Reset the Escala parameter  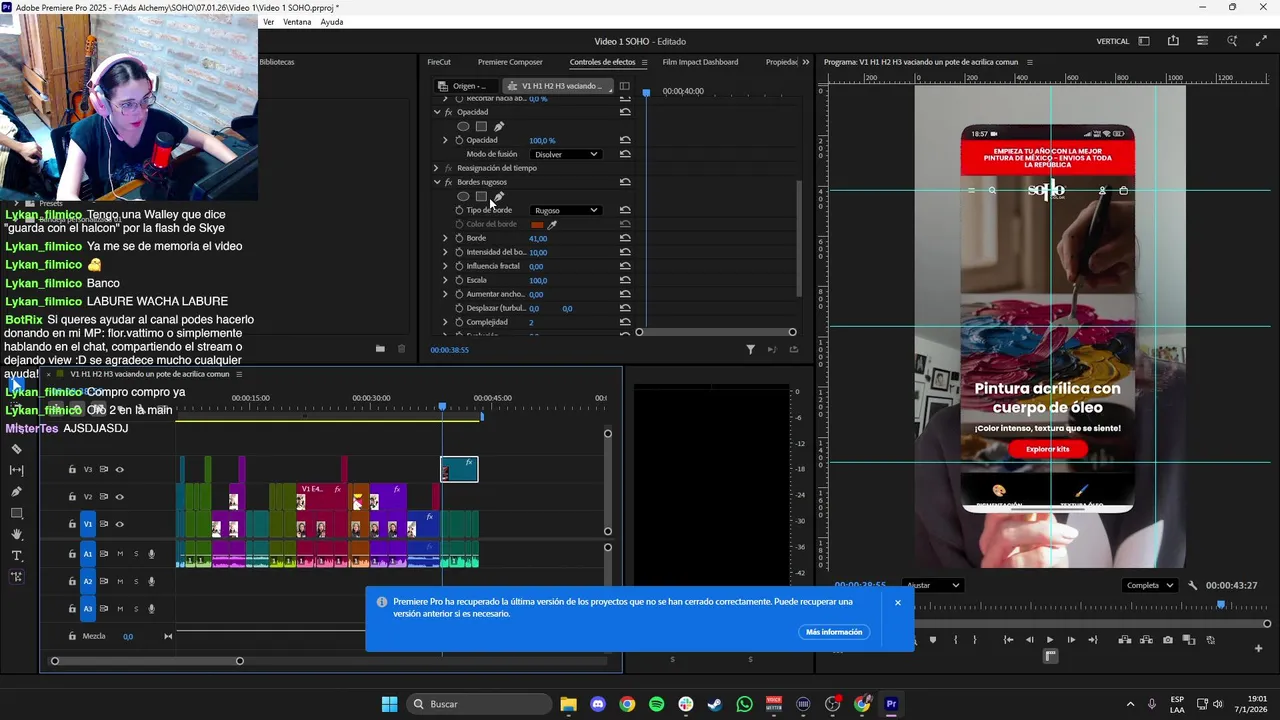pyautogui.click(x=625, y=280)
